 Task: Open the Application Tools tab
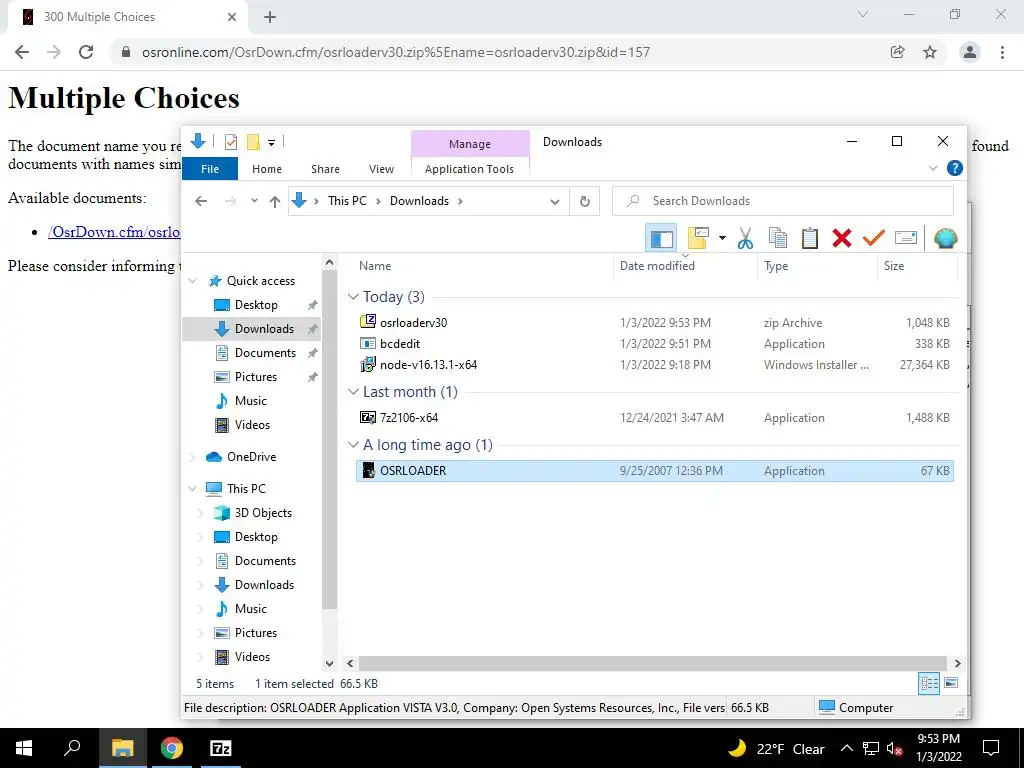click(470, 169)
